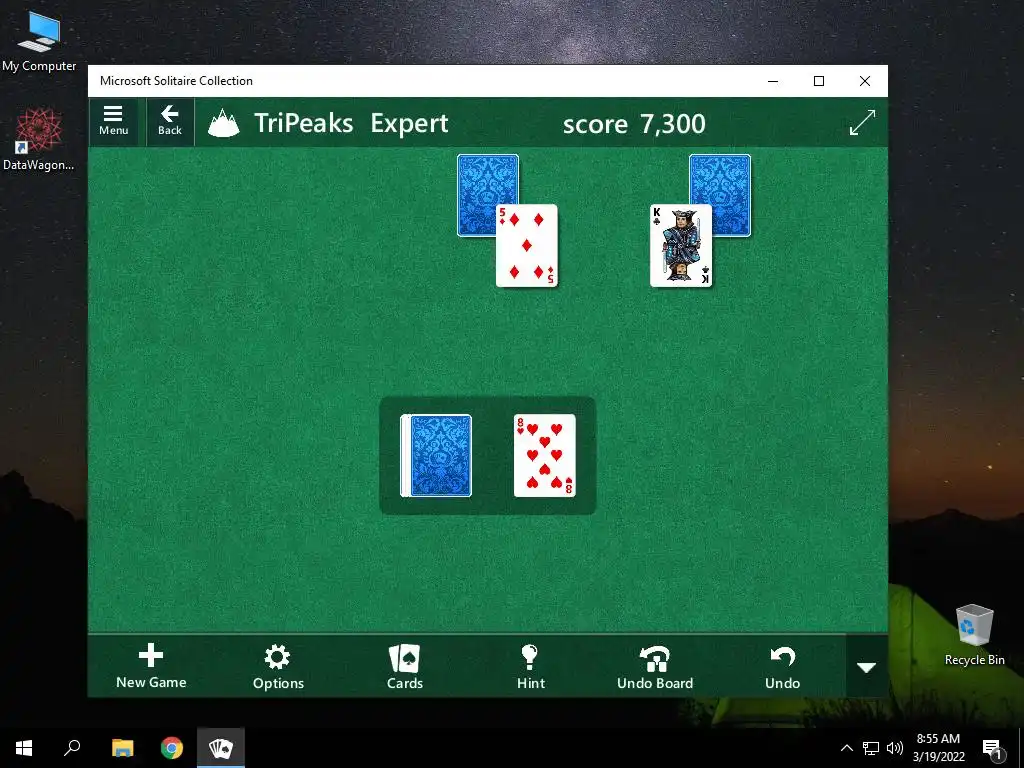Launch Chrome from the taskbar
1024x768 pixels.
pos(172,748)
